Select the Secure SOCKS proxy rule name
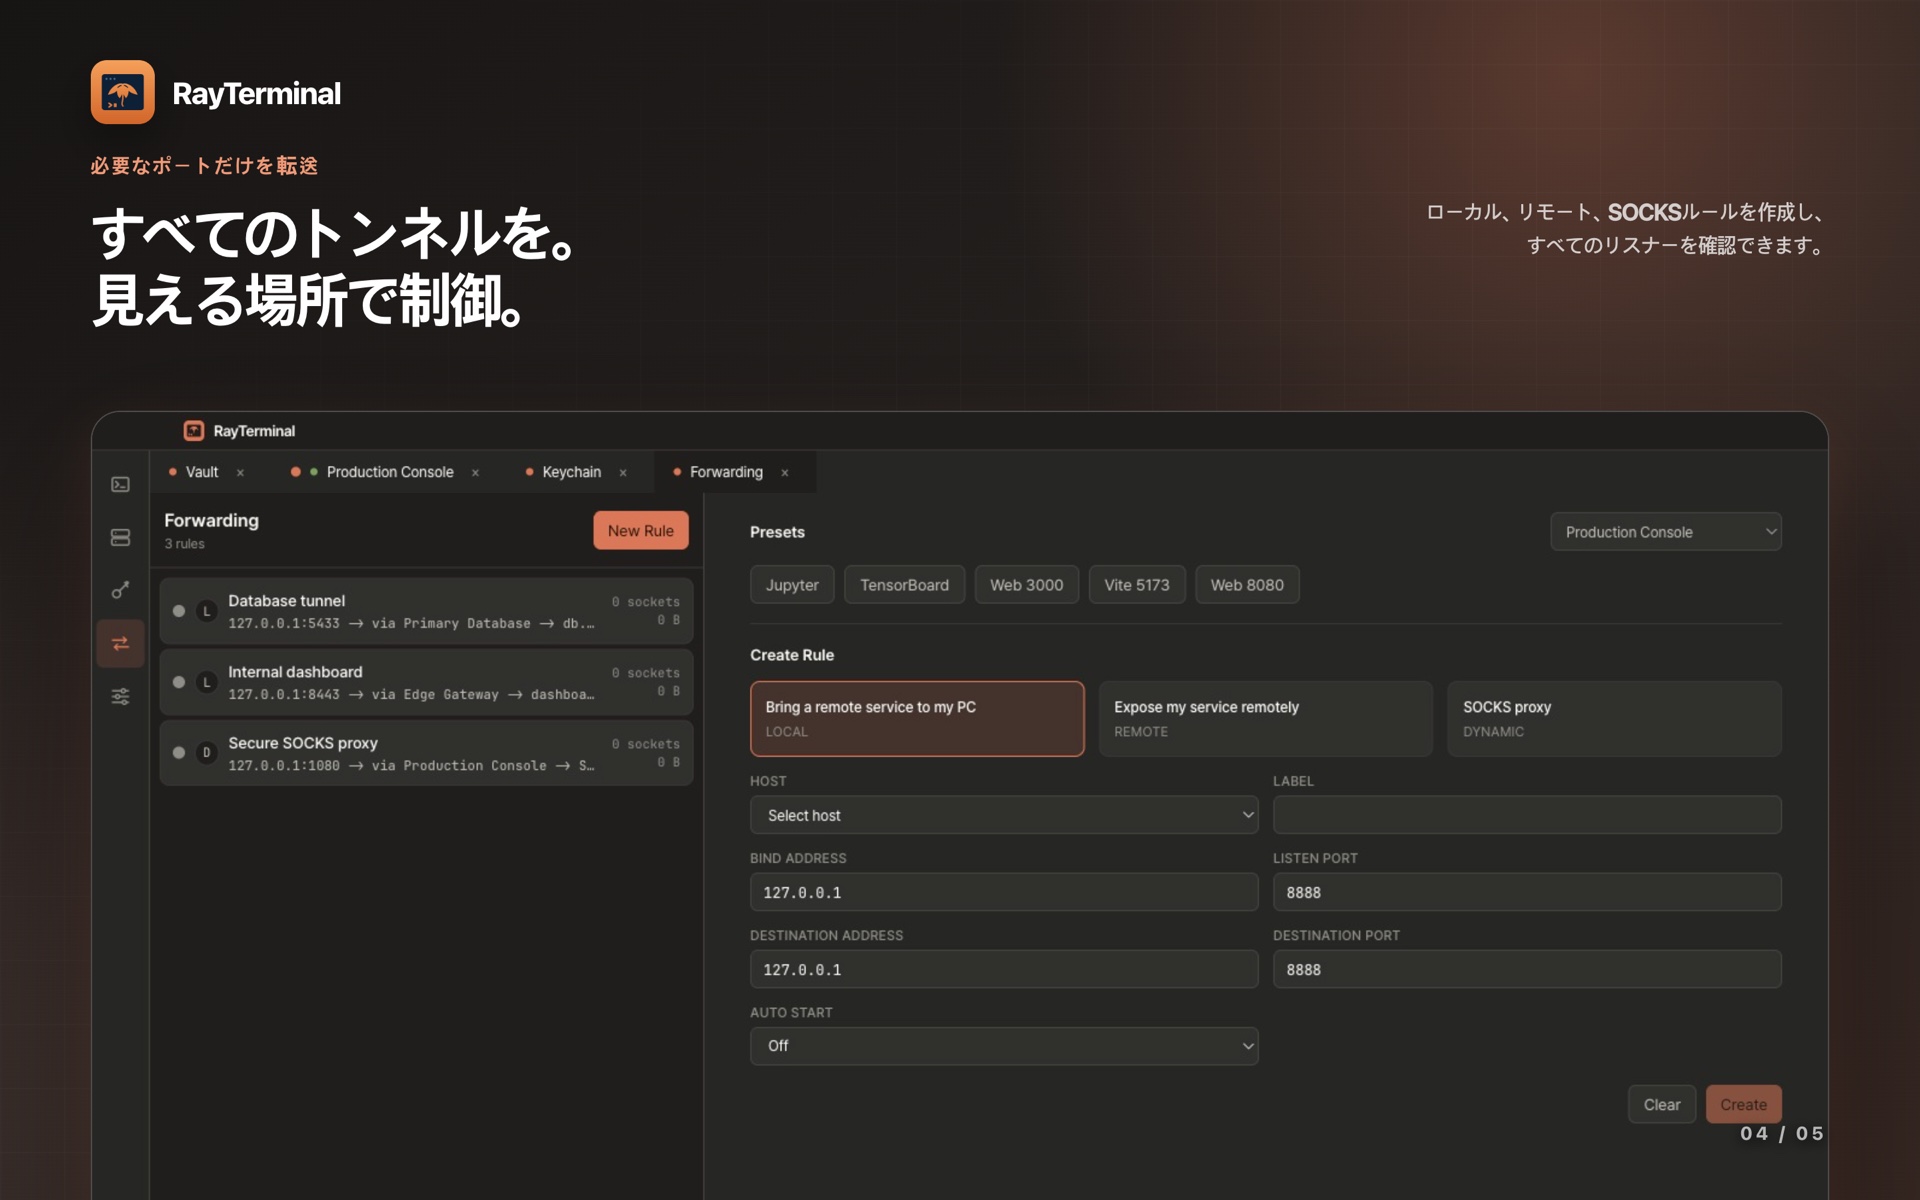This screenshot has height=1200, width=1920. point(303,743)
